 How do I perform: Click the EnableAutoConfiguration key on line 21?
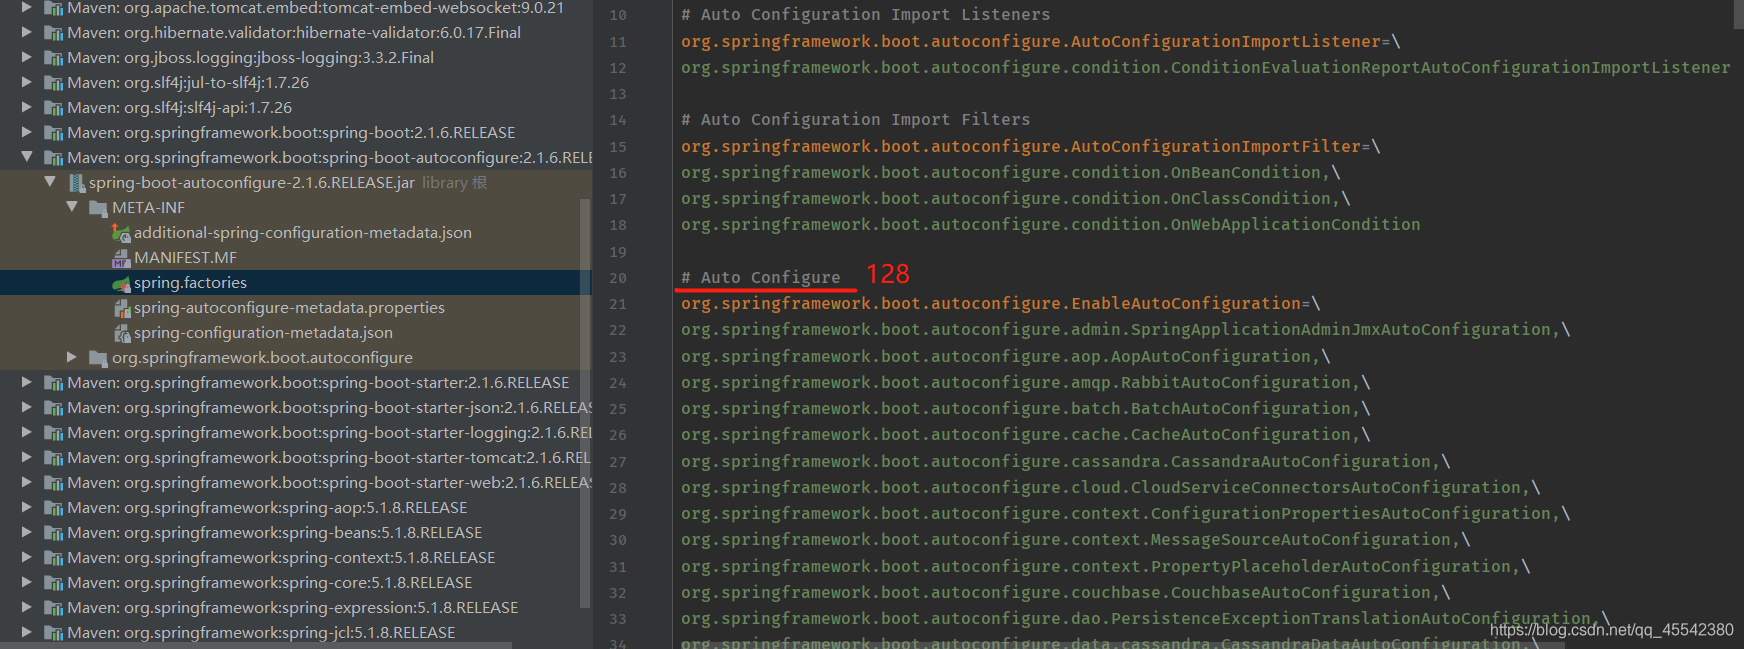coord(991,304)
